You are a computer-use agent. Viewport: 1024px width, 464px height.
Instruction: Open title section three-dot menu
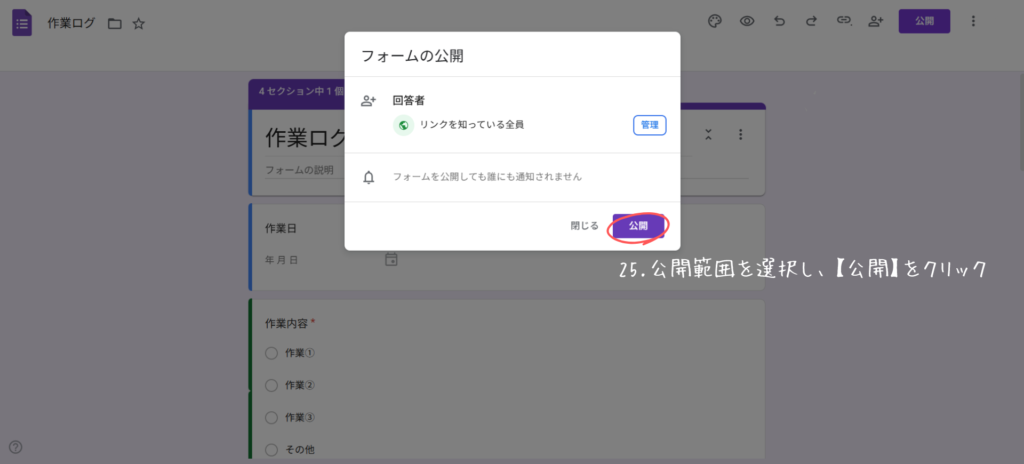click(741, 134)
